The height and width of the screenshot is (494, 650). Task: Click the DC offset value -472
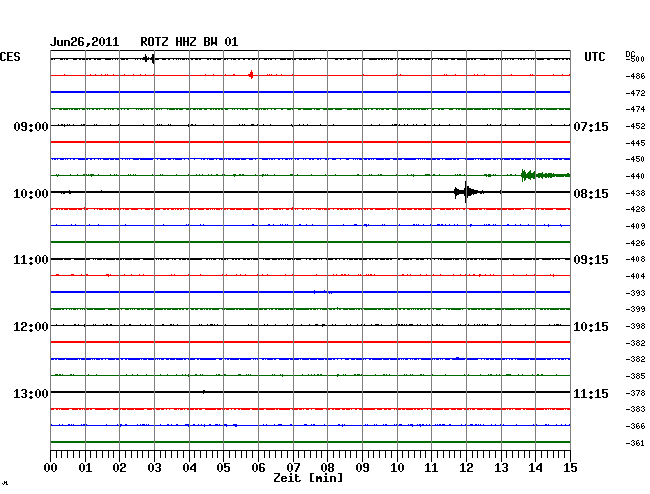point(635,93)
